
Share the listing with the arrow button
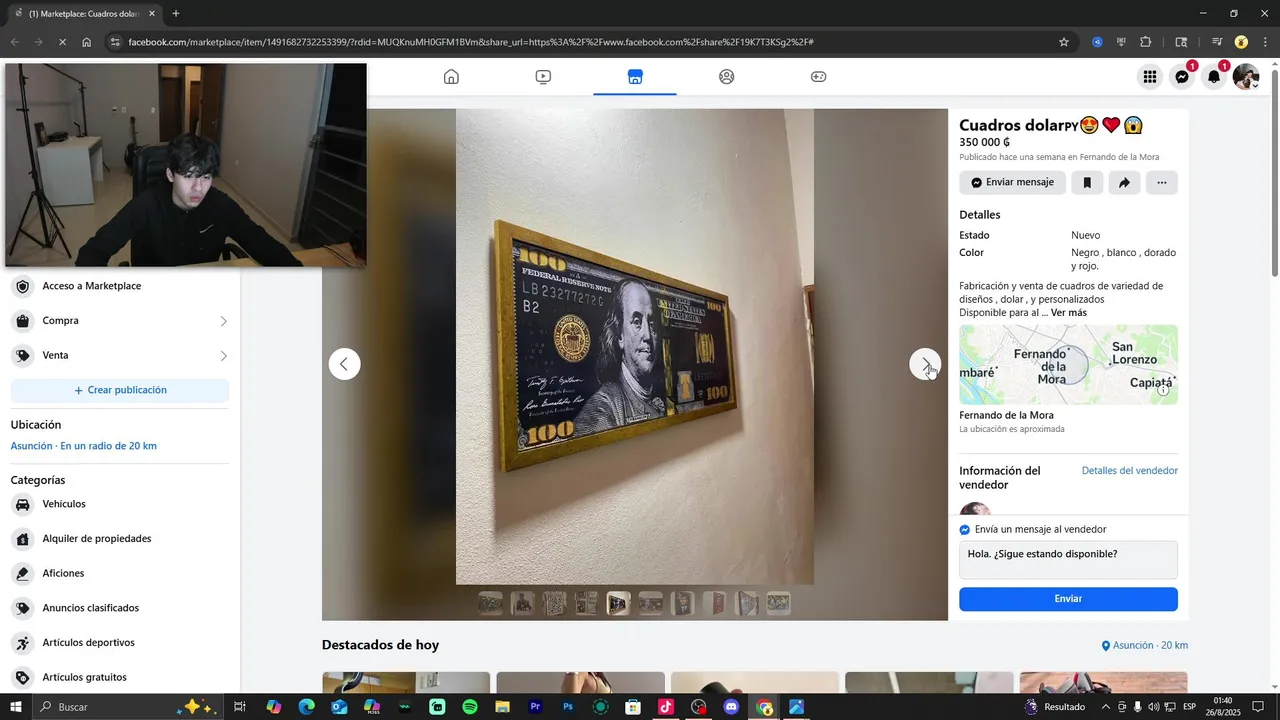click(x=1124, y=183)
